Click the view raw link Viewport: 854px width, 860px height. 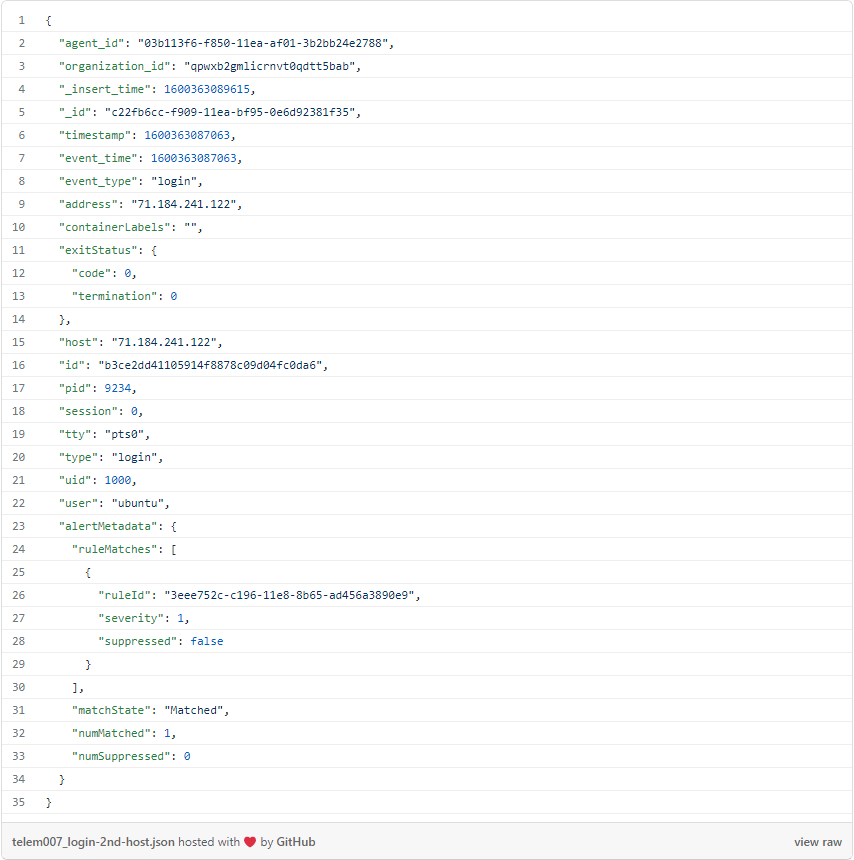point(818,842)
